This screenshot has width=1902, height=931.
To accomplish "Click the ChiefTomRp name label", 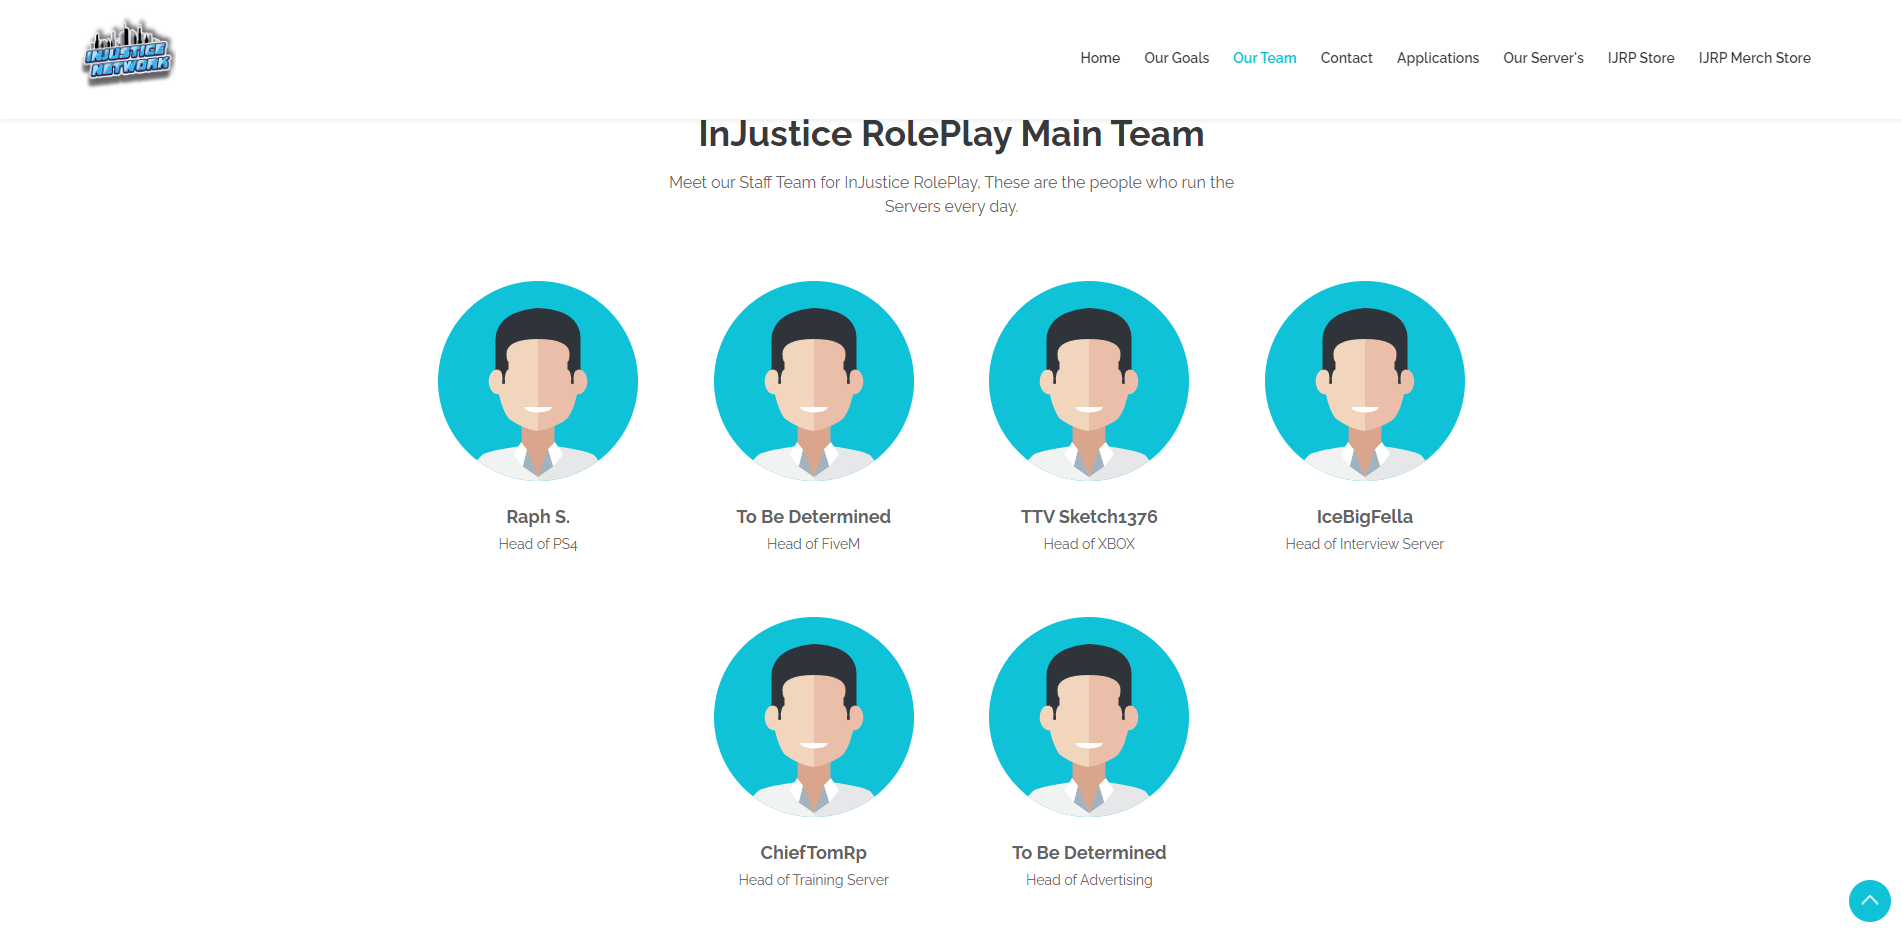I will pyautogui.click(x=813, y=853).
